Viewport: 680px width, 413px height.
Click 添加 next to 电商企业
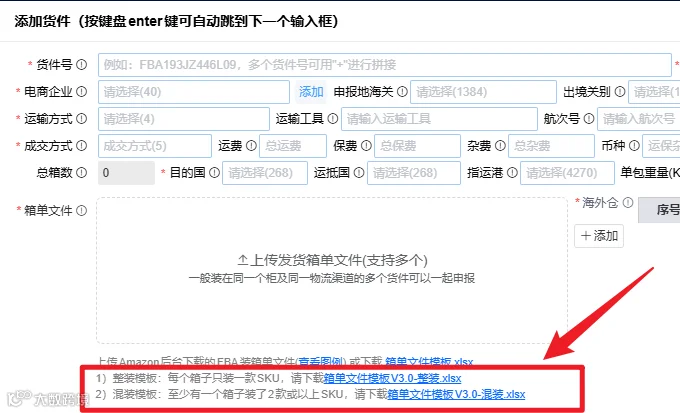coord(311,92)
